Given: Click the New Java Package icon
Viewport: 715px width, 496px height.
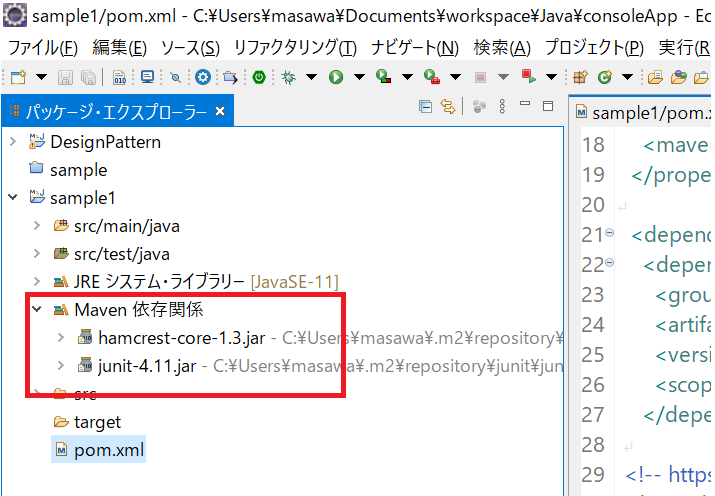Looking at the screenshot, I should (x=580, y=77).
